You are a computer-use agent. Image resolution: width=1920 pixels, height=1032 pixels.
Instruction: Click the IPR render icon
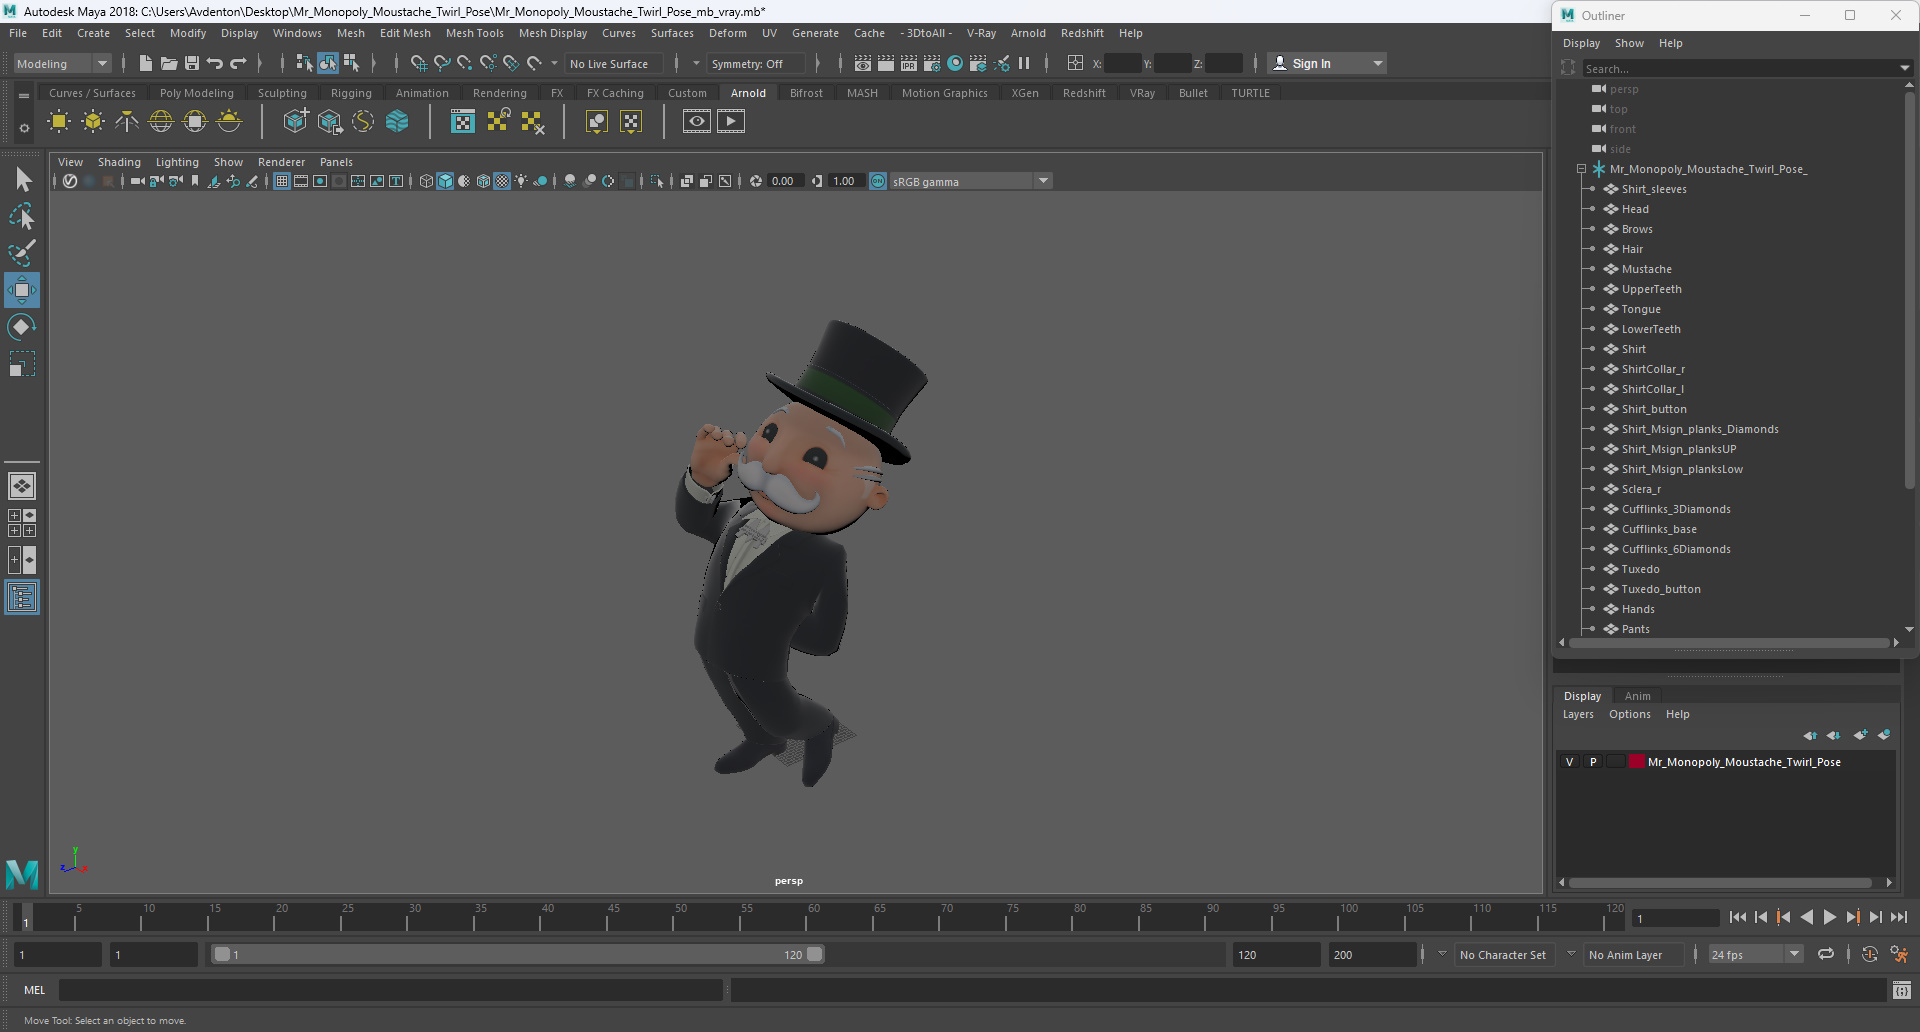pos(909,63)
